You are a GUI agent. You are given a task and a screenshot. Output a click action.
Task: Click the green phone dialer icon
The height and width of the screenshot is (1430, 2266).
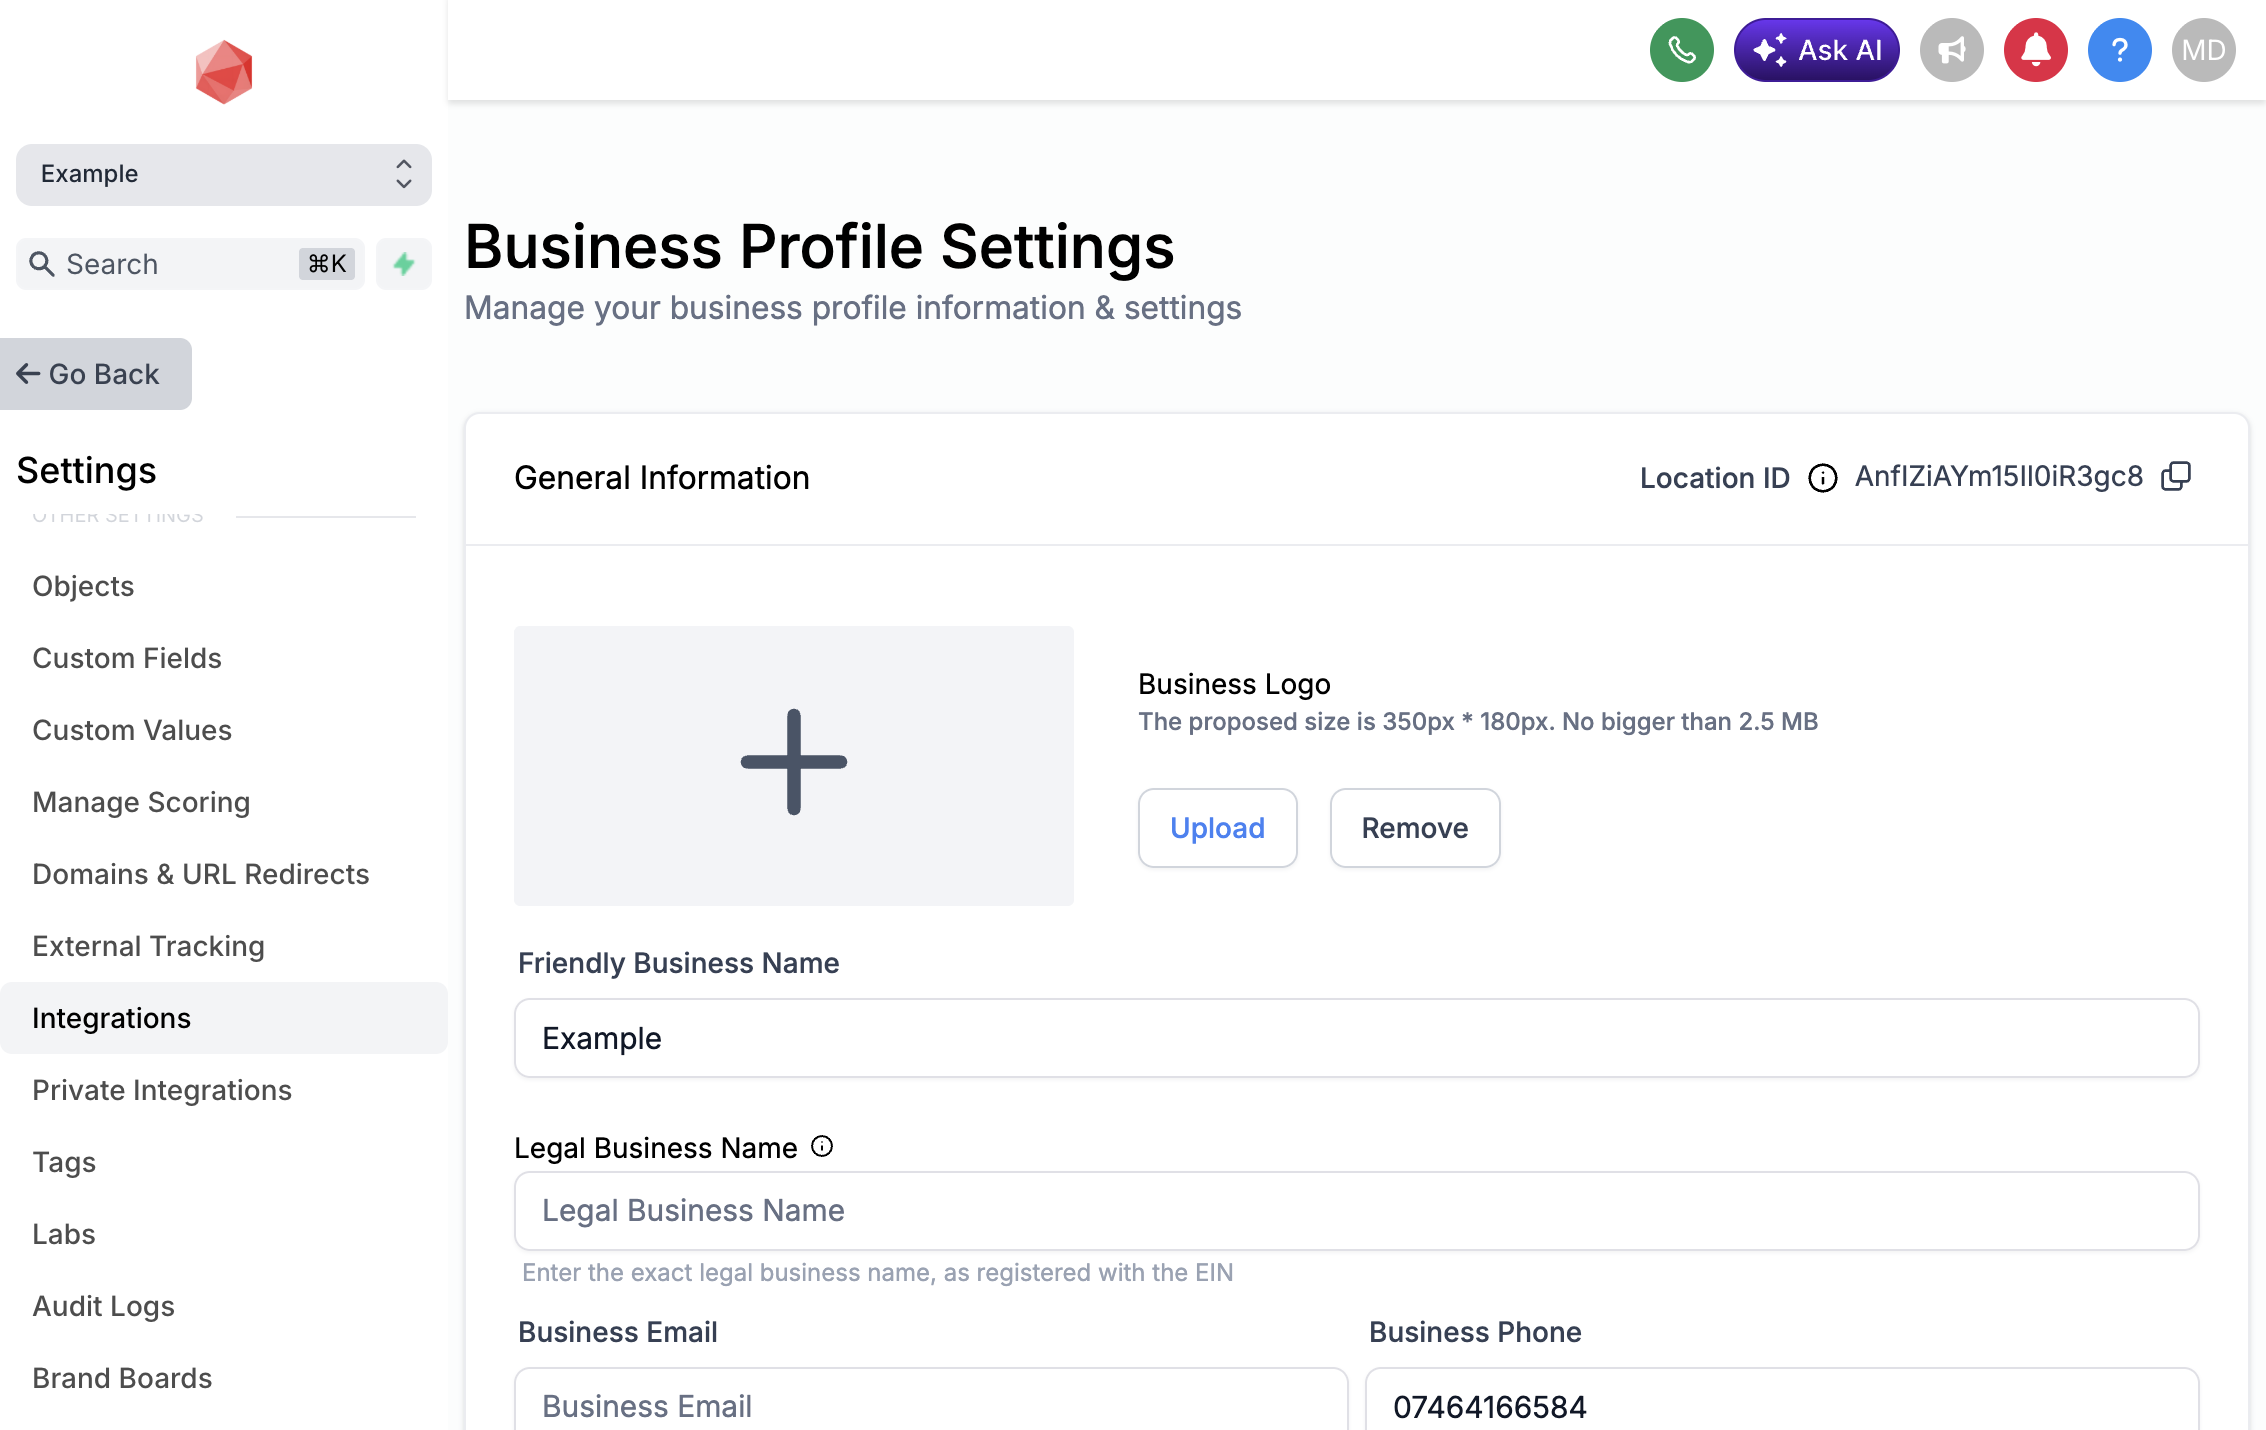tap(1681, 50)
